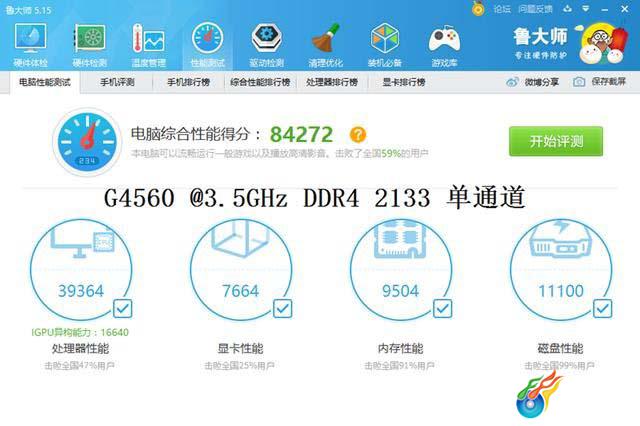640x426 pixels.
Task: Click the 59% ranking description sentence
Action: (x=280, y=153)
